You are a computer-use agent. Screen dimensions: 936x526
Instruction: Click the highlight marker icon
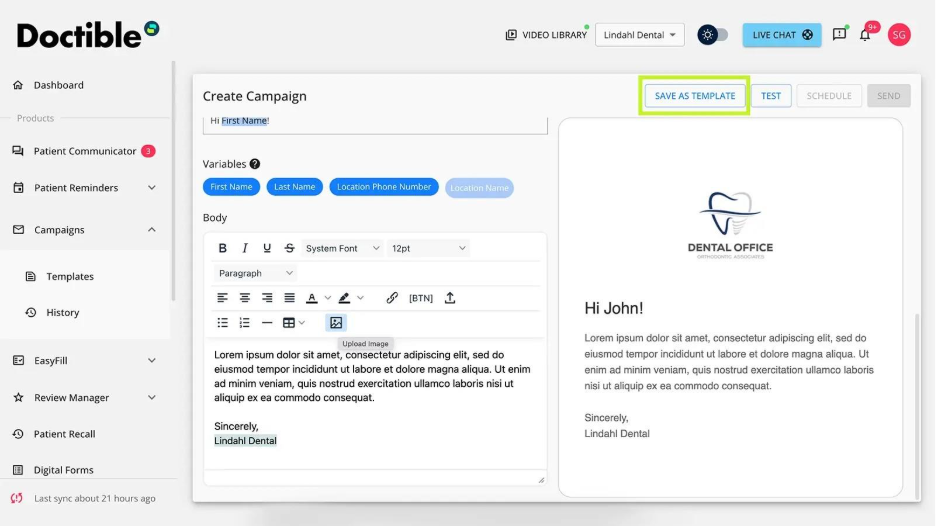point(344,298)
